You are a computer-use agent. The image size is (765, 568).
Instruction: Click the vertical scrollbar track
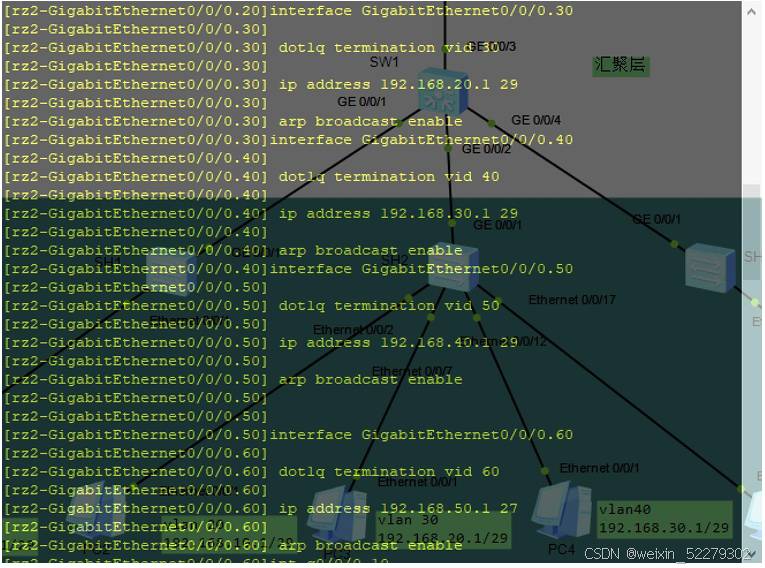pyautogui.click(x=752, y=282)
